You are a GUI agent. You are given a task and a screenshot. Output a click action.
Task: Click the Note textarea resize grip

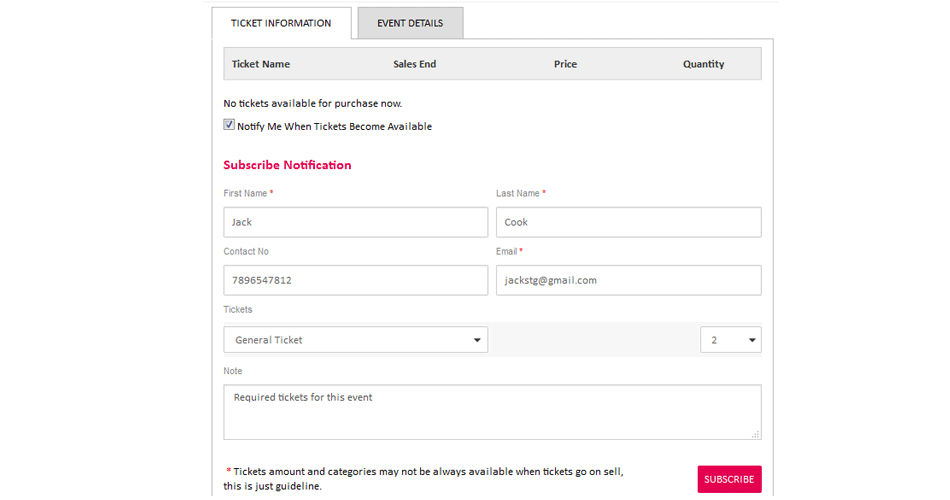tap(755, 434)
